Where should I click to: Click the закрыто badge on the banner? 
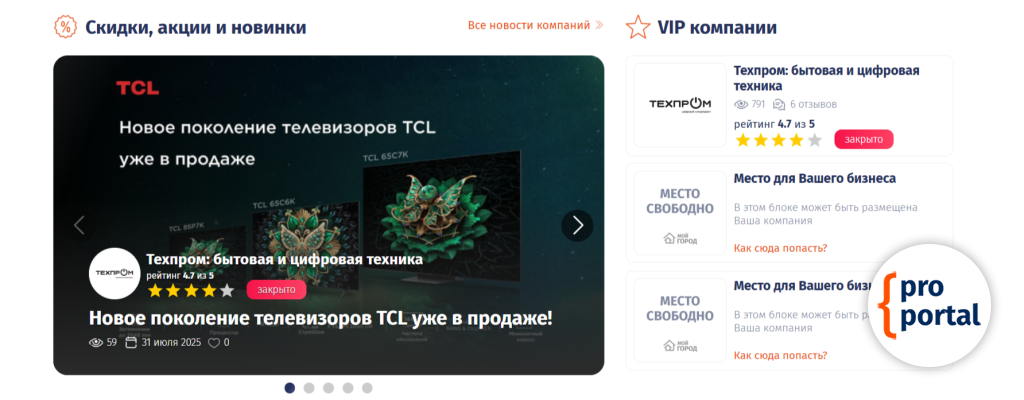(276, 290)
